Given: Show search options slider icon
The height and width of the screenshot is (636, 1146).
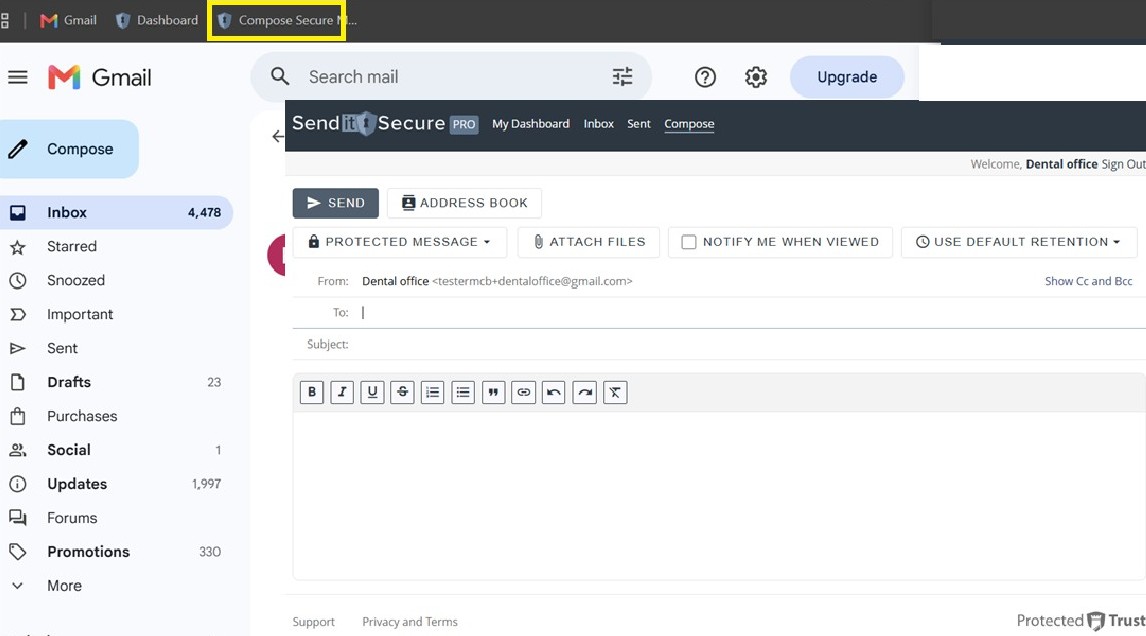Looking at the screenshot, I should tap(623, 77).
